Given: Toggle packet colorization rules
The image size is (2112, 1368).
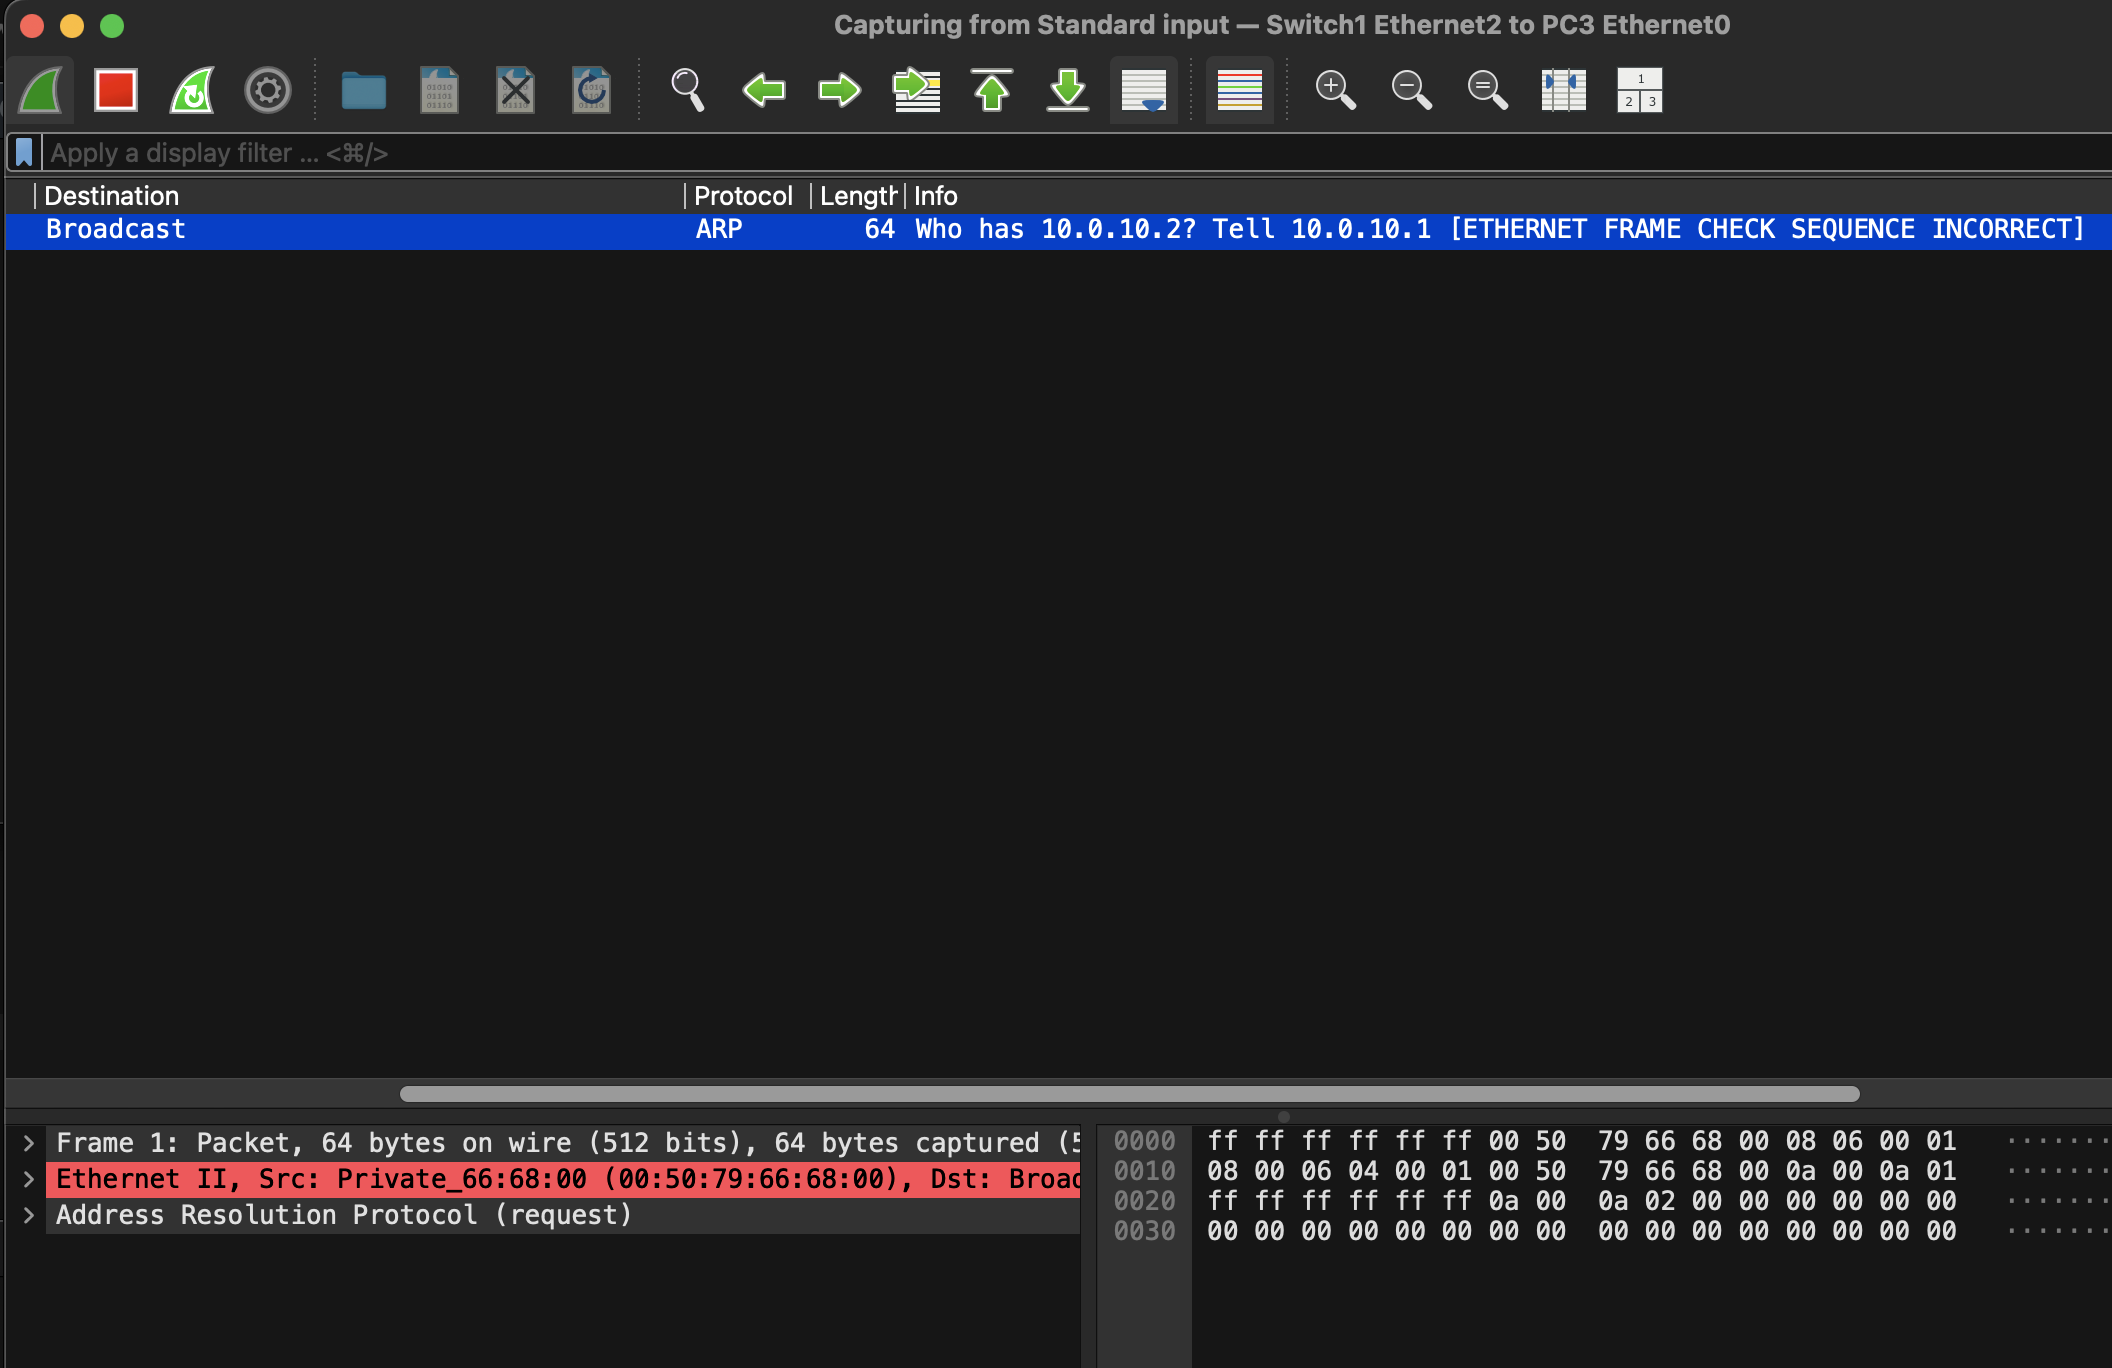Looking at the screenshot, I should pyautogui.click(x=1239, y=91).
